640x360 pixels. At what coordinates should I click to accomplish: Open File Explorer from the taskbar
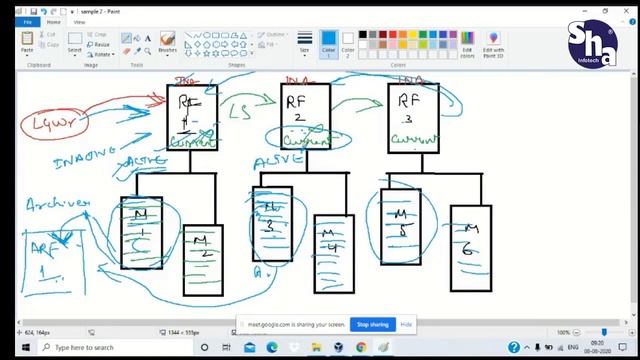(316, 347)
